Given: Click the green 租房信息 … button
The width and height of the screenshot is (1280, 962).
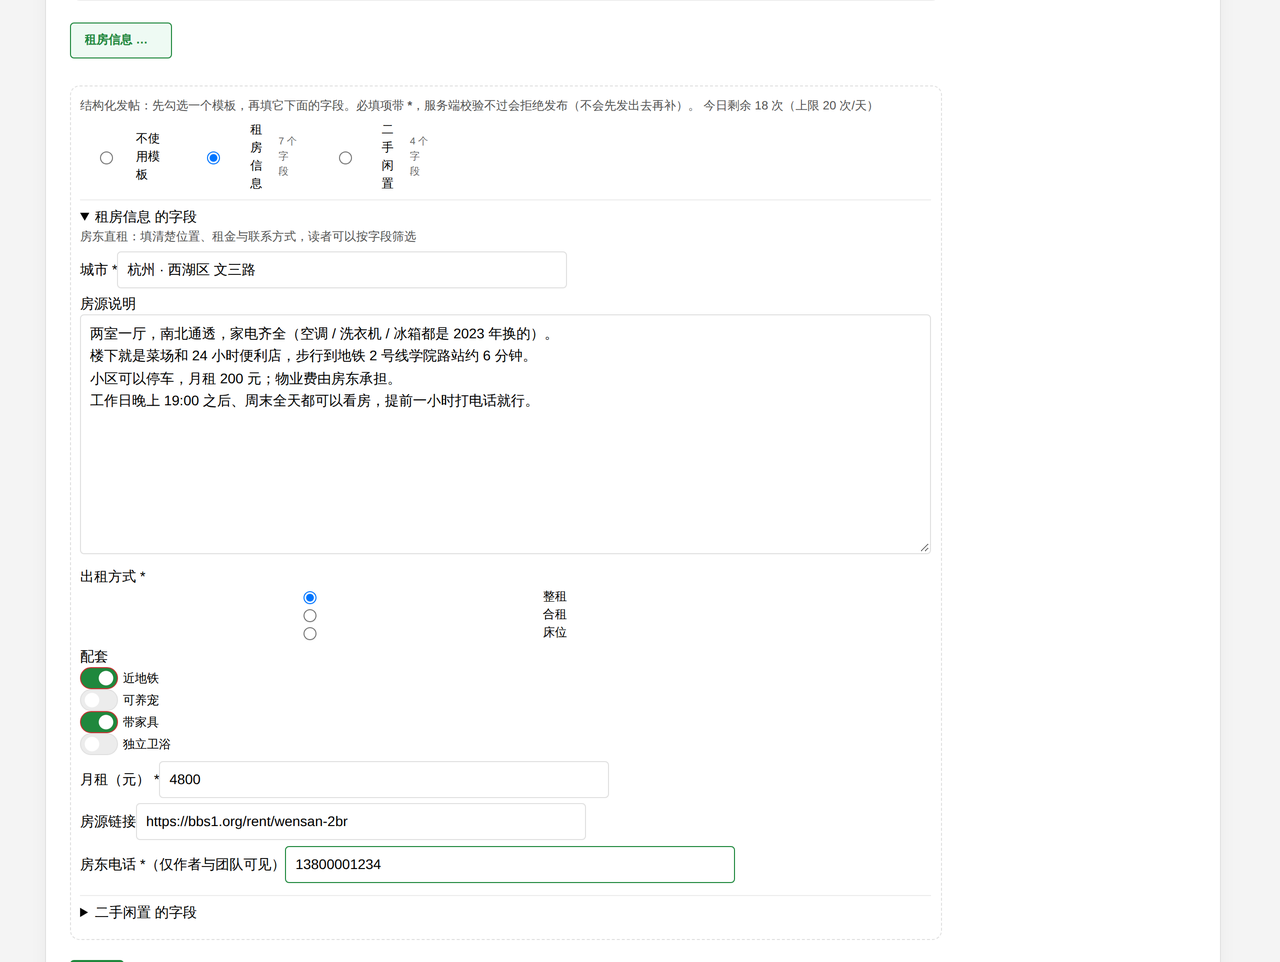Looking at the screenshot, I should (121, 40).
